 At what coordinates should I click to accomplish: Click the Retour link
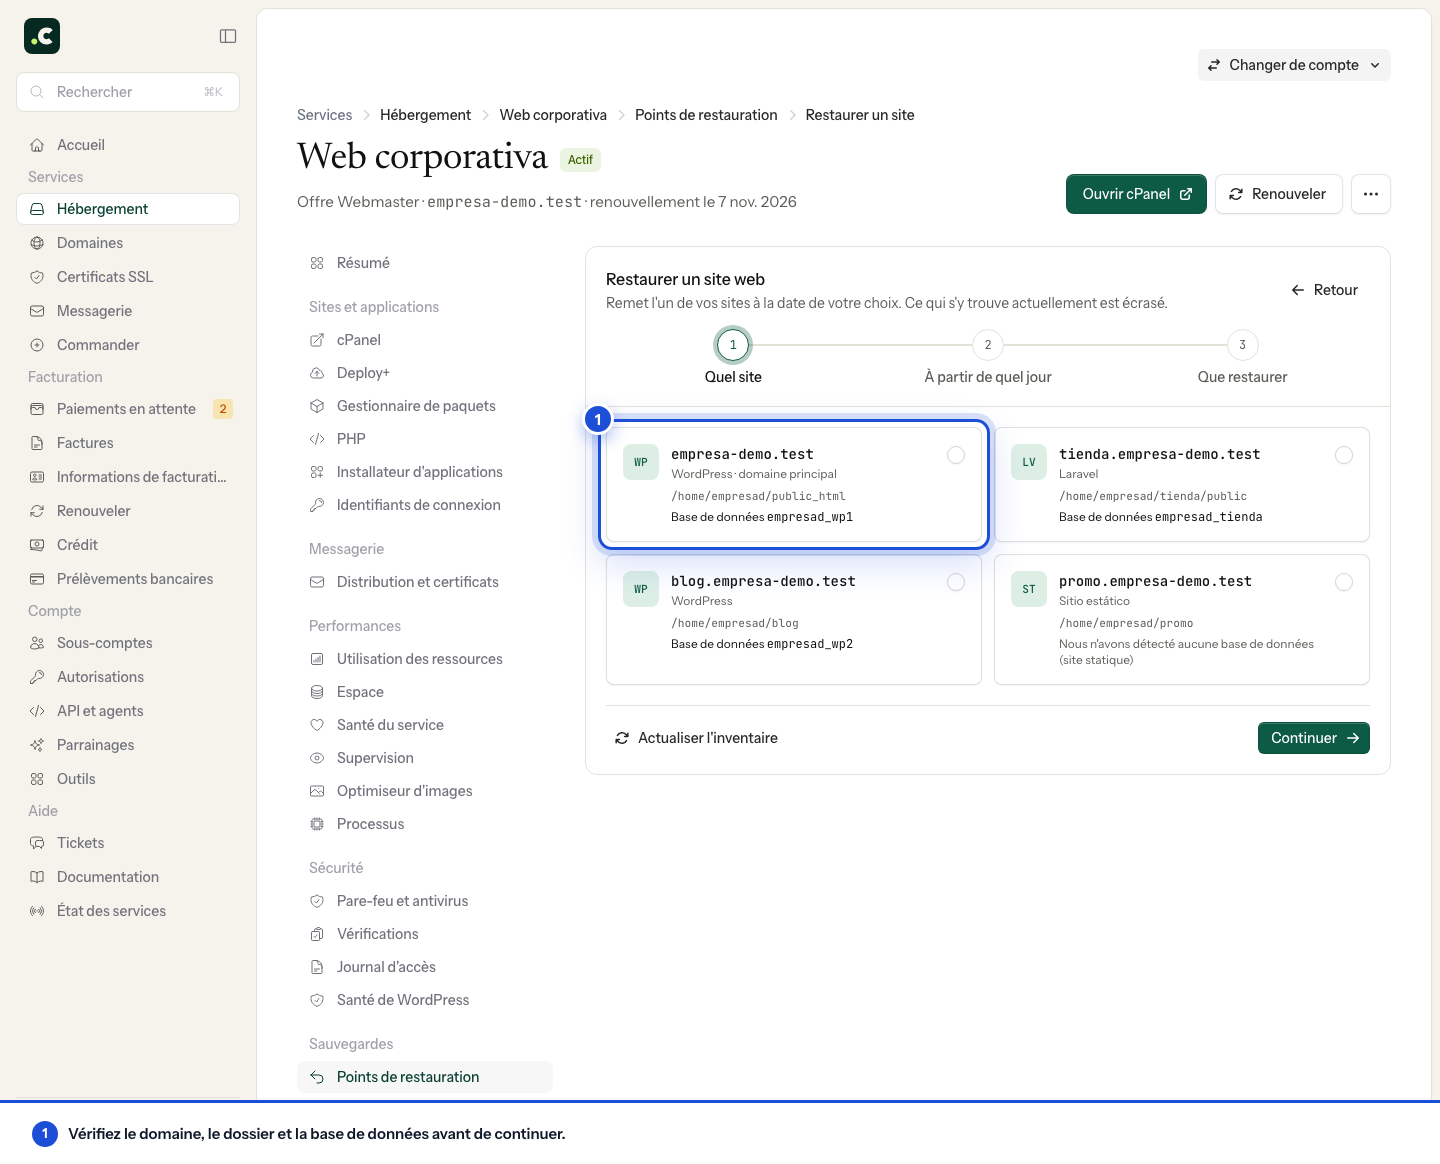[x=1324, y=290]
